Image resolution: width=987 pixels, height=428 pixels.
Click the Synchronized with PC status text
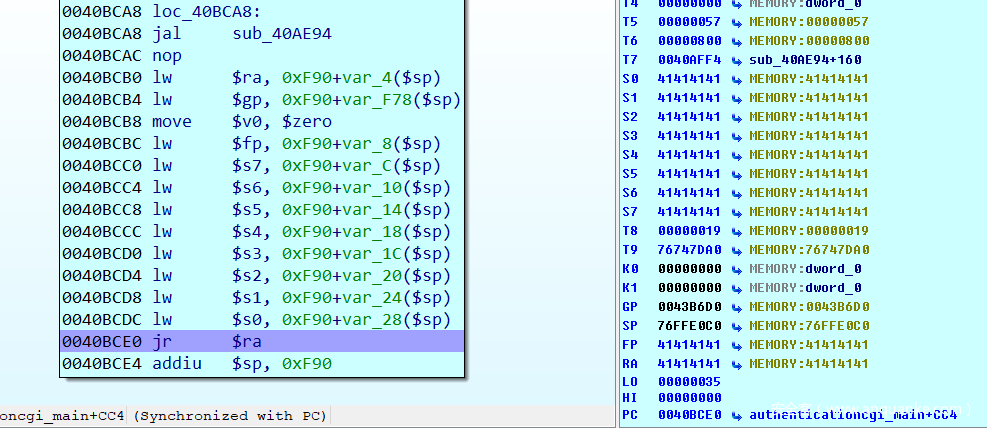pos(228,415)
